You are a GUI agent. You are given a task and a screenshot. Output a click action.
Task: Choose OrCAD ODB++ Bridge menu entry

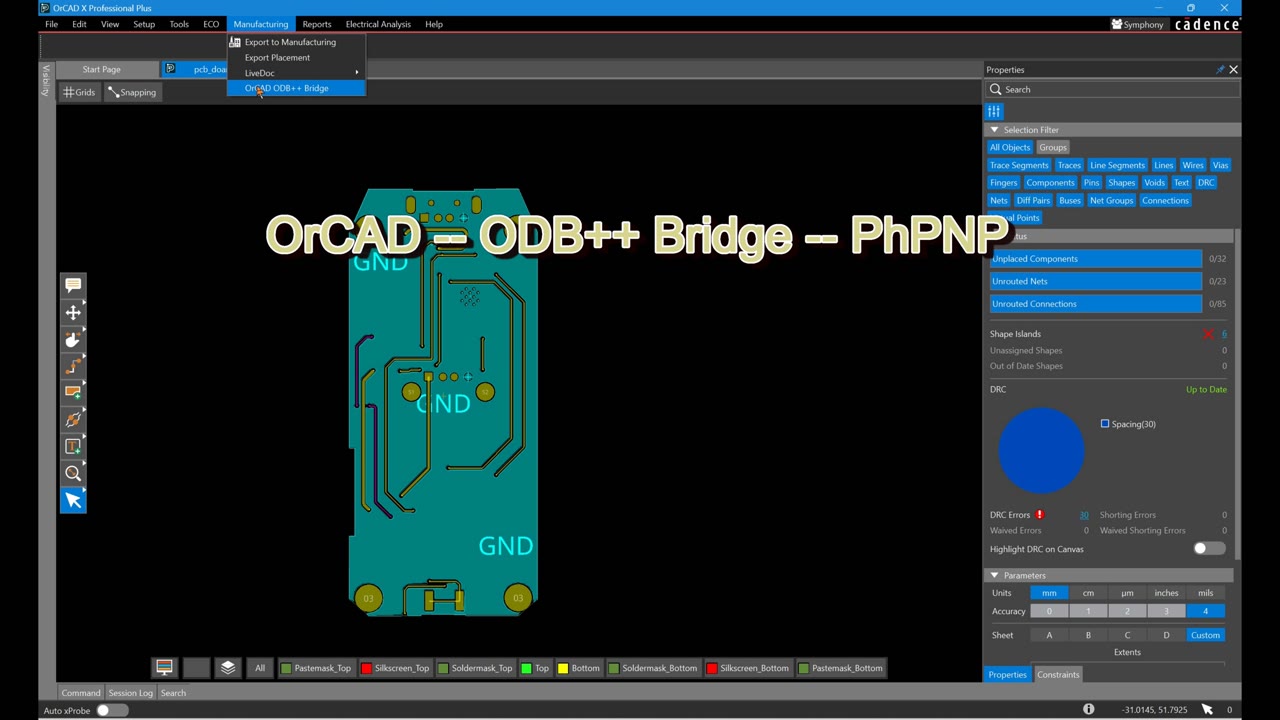[x=296, y=88]
